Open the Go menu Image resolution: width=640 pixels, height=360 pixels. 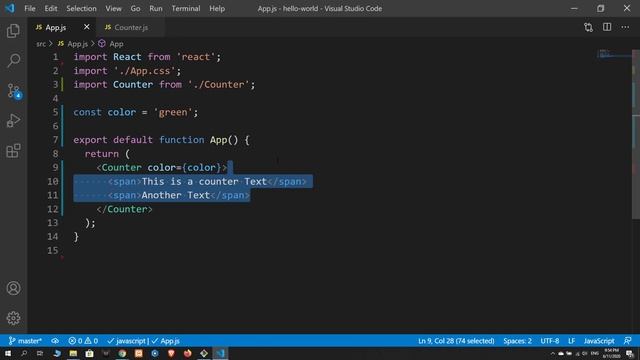click(x=136, y=8)
